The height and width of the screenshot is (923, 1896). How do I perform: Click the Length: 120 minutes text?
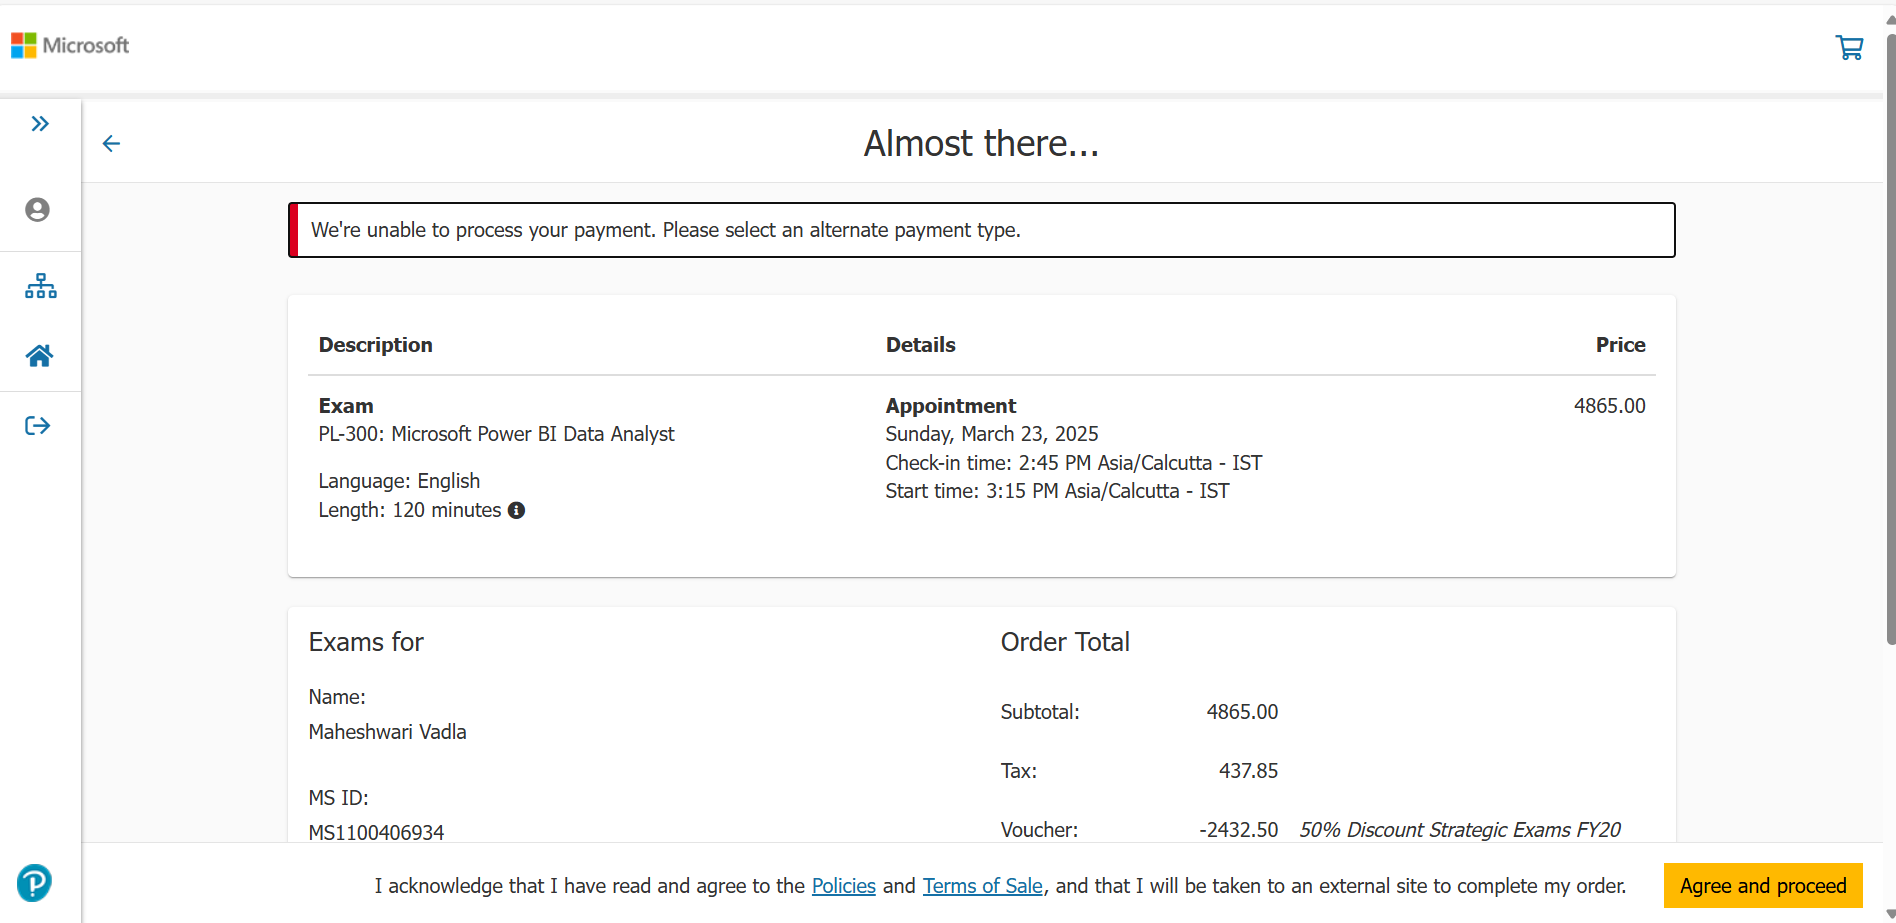(x=410, y=510)
